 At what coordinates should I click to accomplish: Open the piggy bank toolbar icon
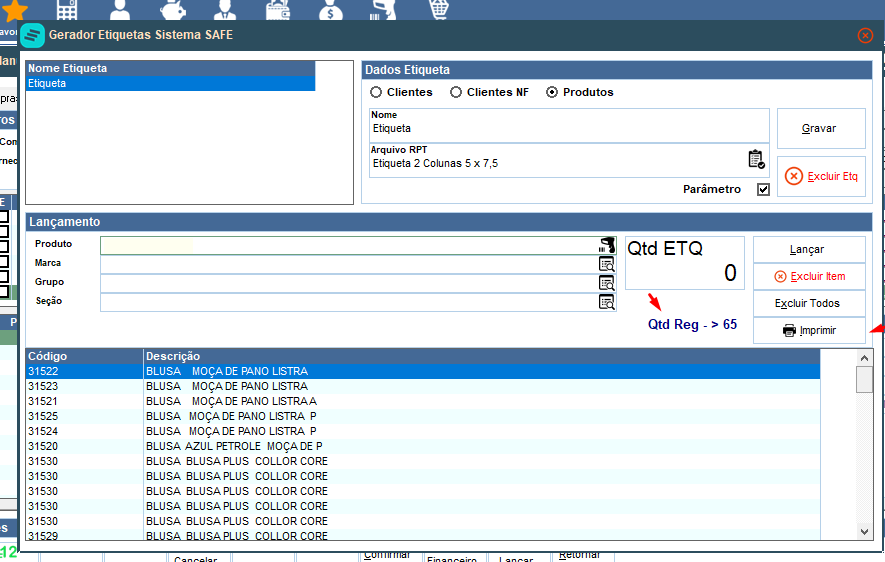point(173,10)
